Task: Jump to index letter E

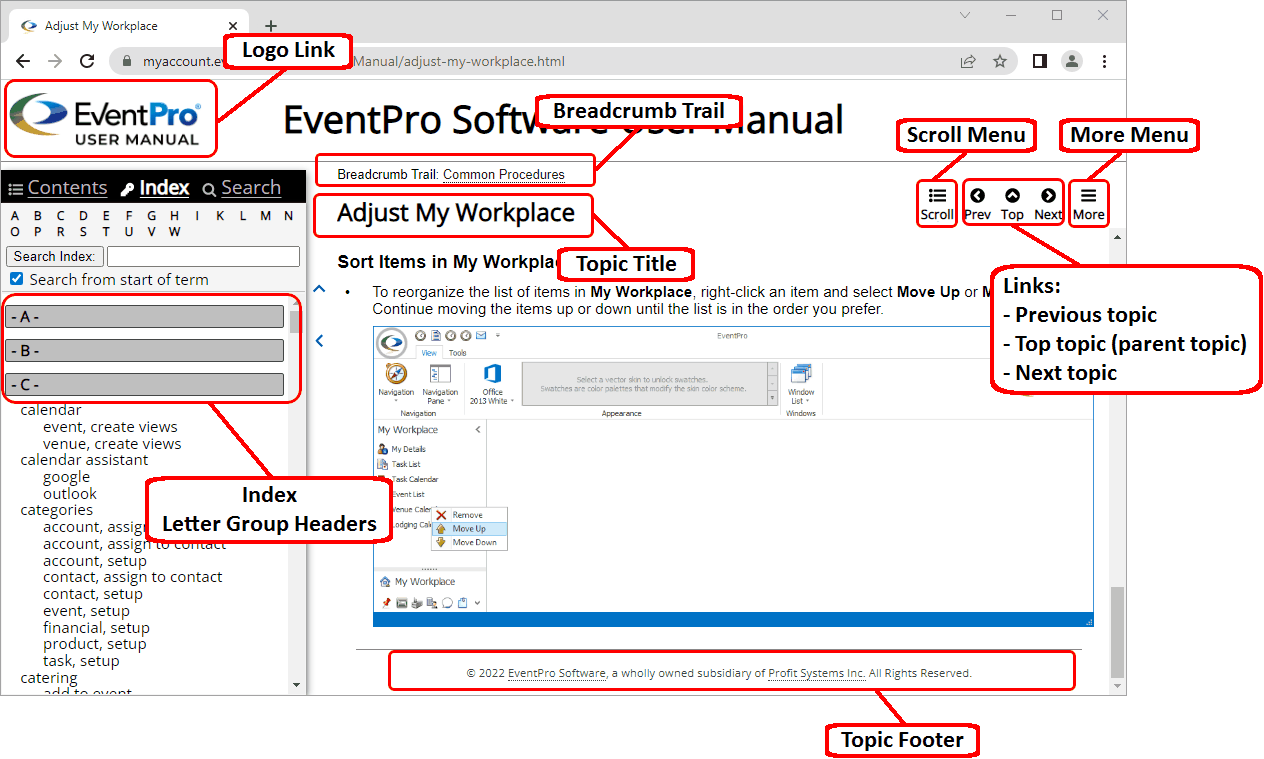Action: 106,216
